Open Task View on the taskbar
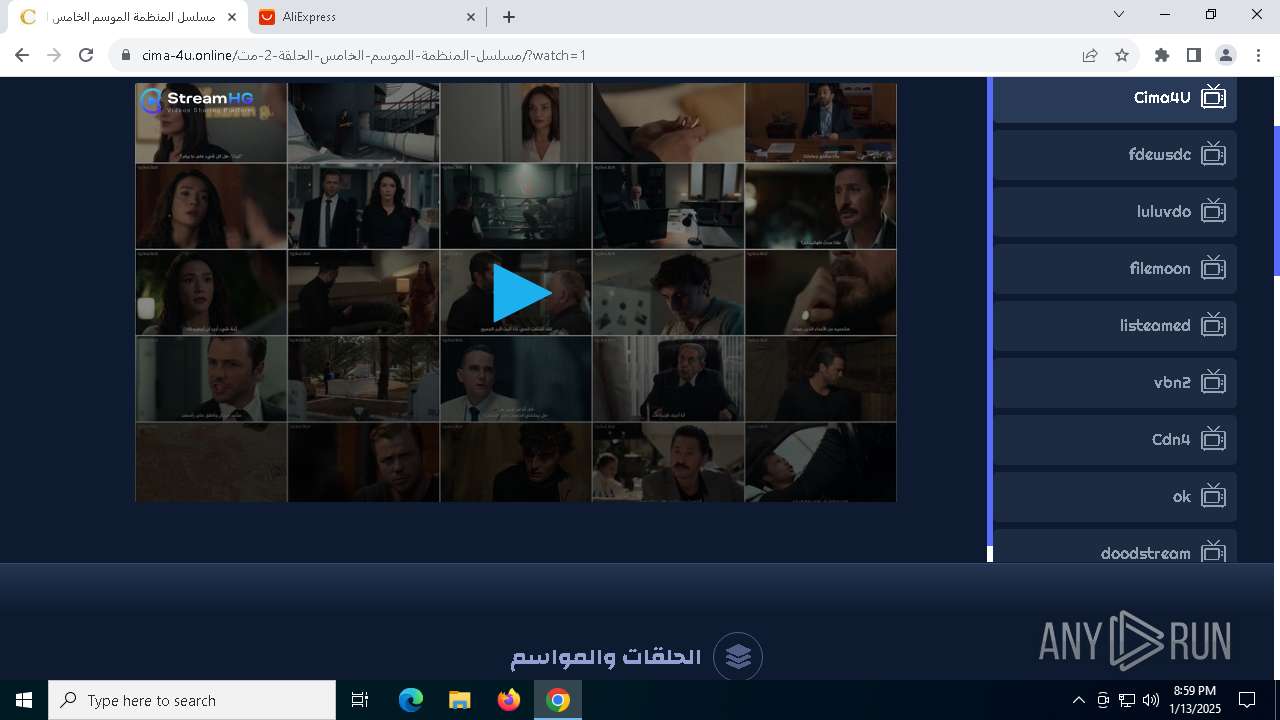1280x720 pixels. pos(360,700)
